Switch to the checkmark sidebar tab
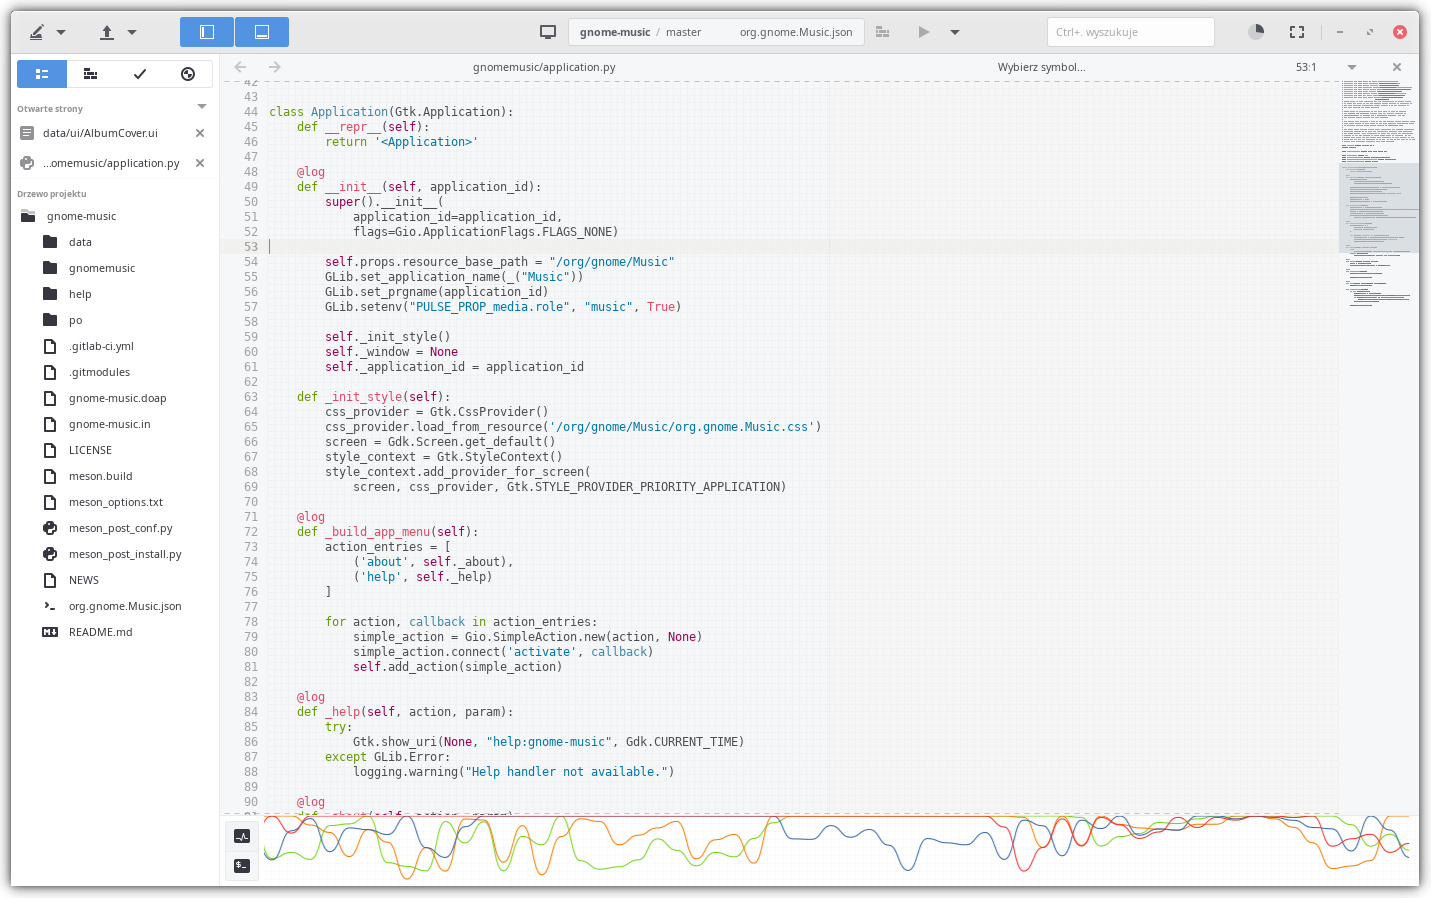 (x=140, y=74)
